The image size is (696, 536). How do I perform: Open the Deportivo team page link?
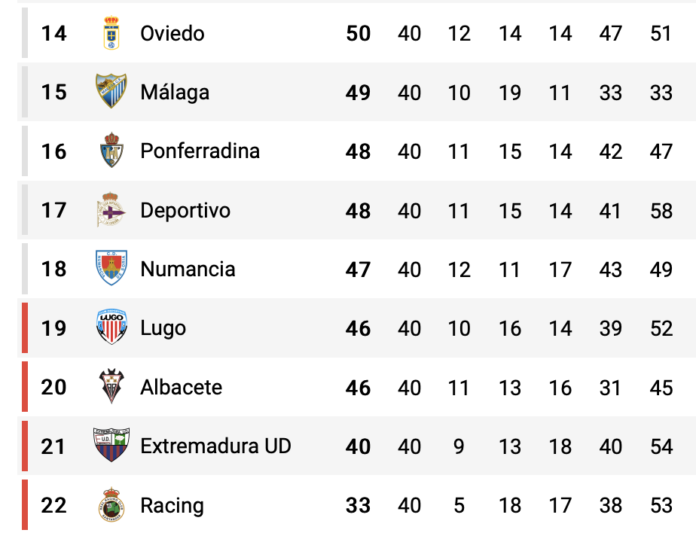coord(185,210)
